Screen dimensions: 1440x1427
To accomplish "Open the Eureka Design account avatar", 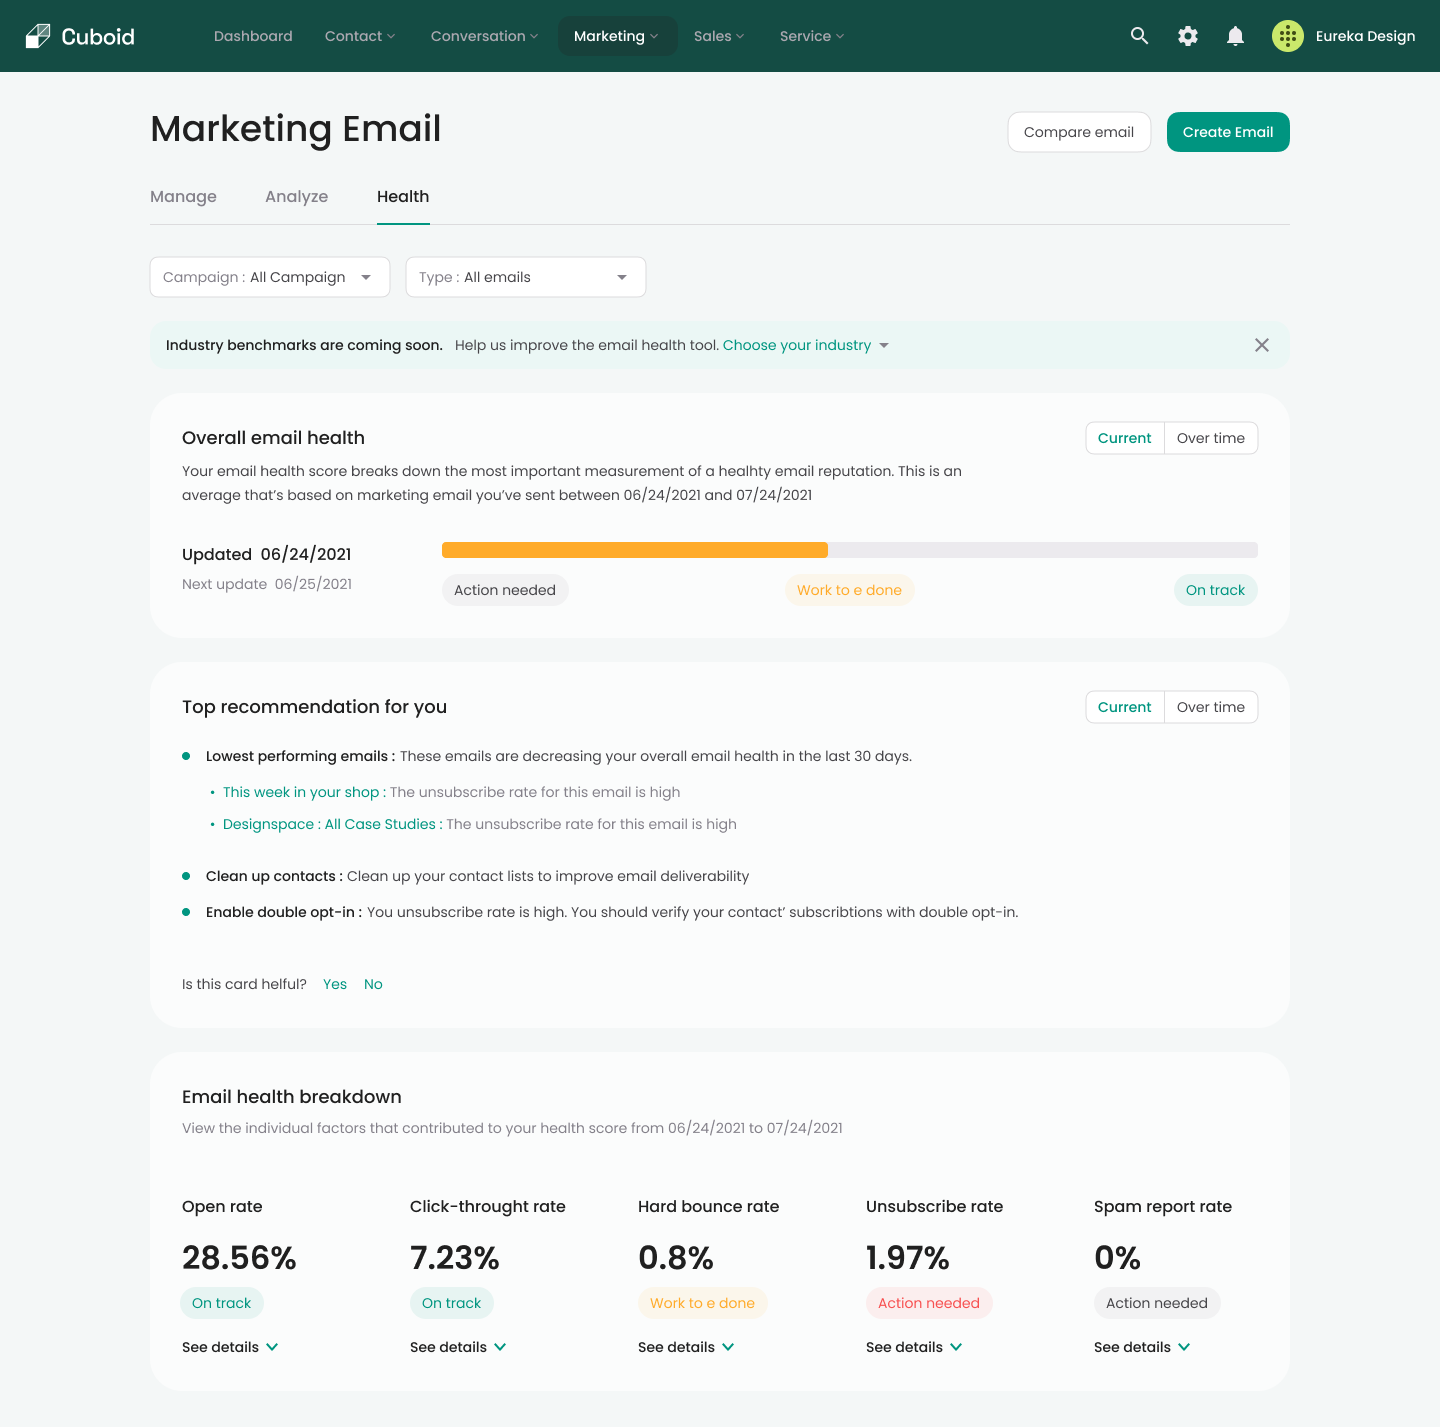I will (1288, 35).
